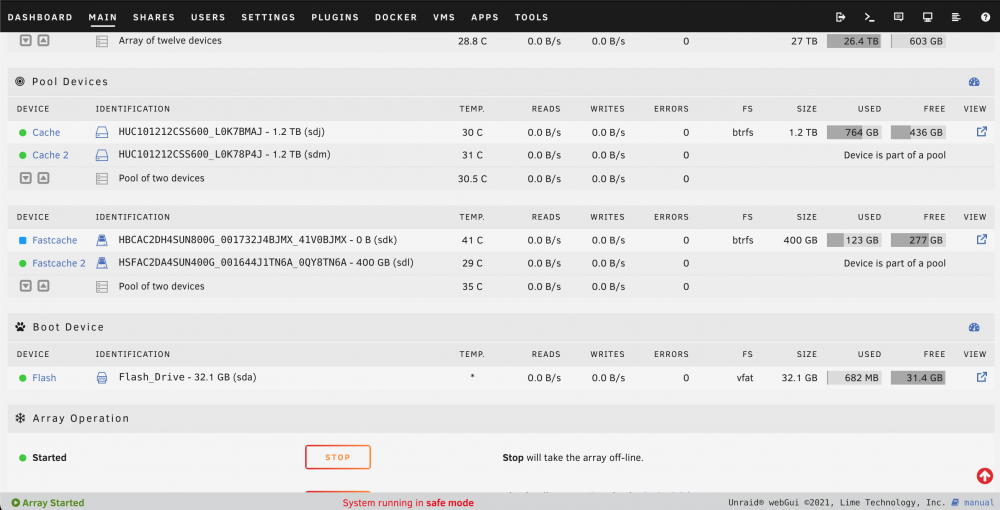Click Cache free 436 GB bar
Image resolution: width=1000 pixels, height=510 pixels.
point(918,133)
